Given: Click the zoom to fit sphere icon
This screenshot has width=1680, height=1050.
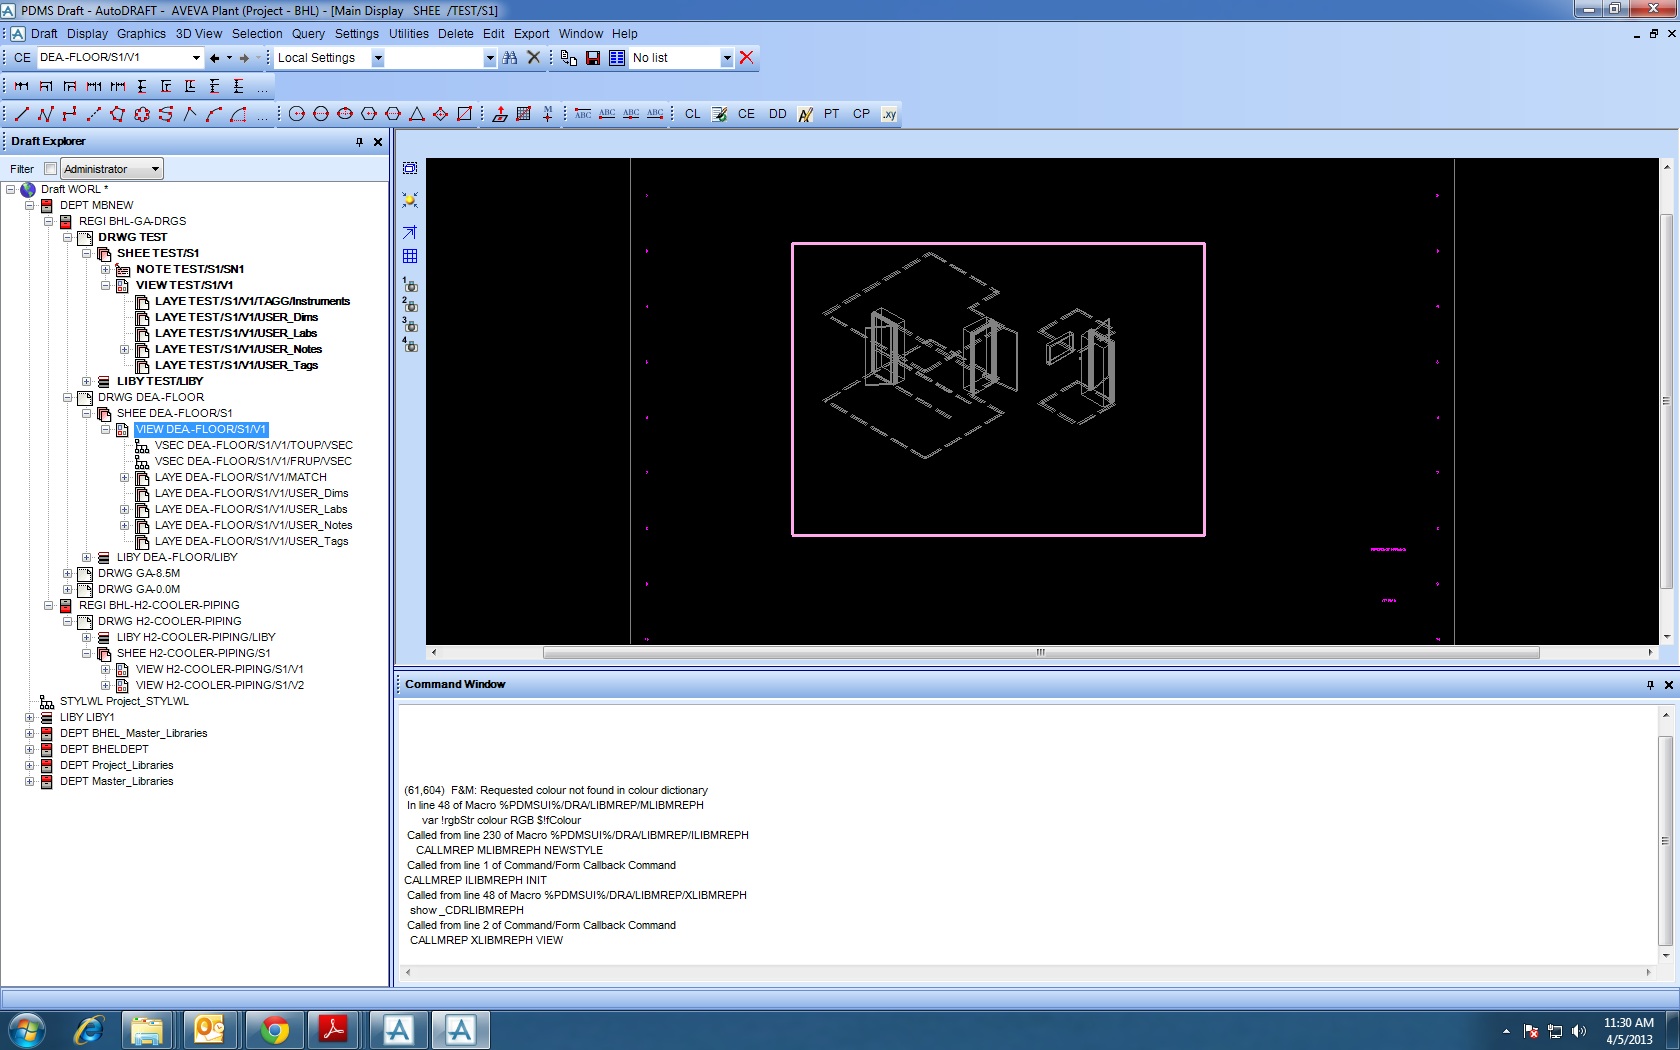Looking at the screenshot, I should click(410, 200).
